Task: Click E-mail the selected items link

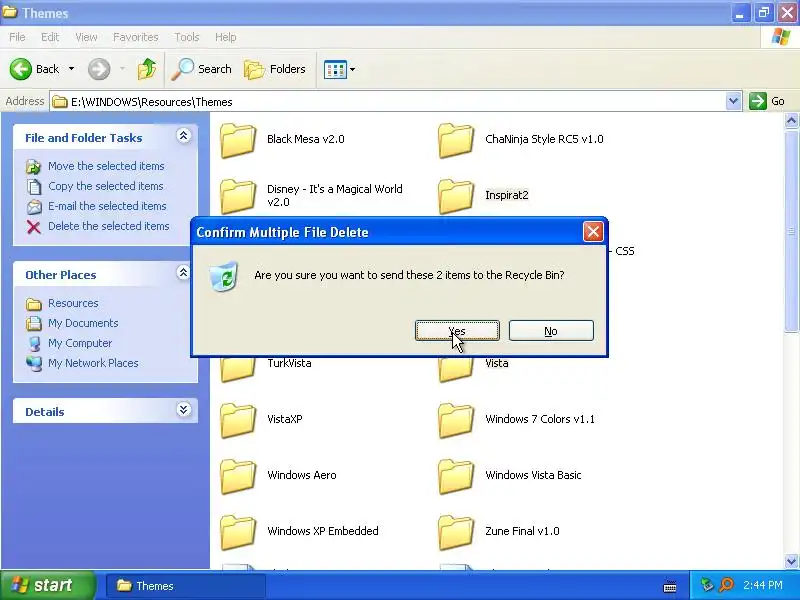Action: (107, 206)
